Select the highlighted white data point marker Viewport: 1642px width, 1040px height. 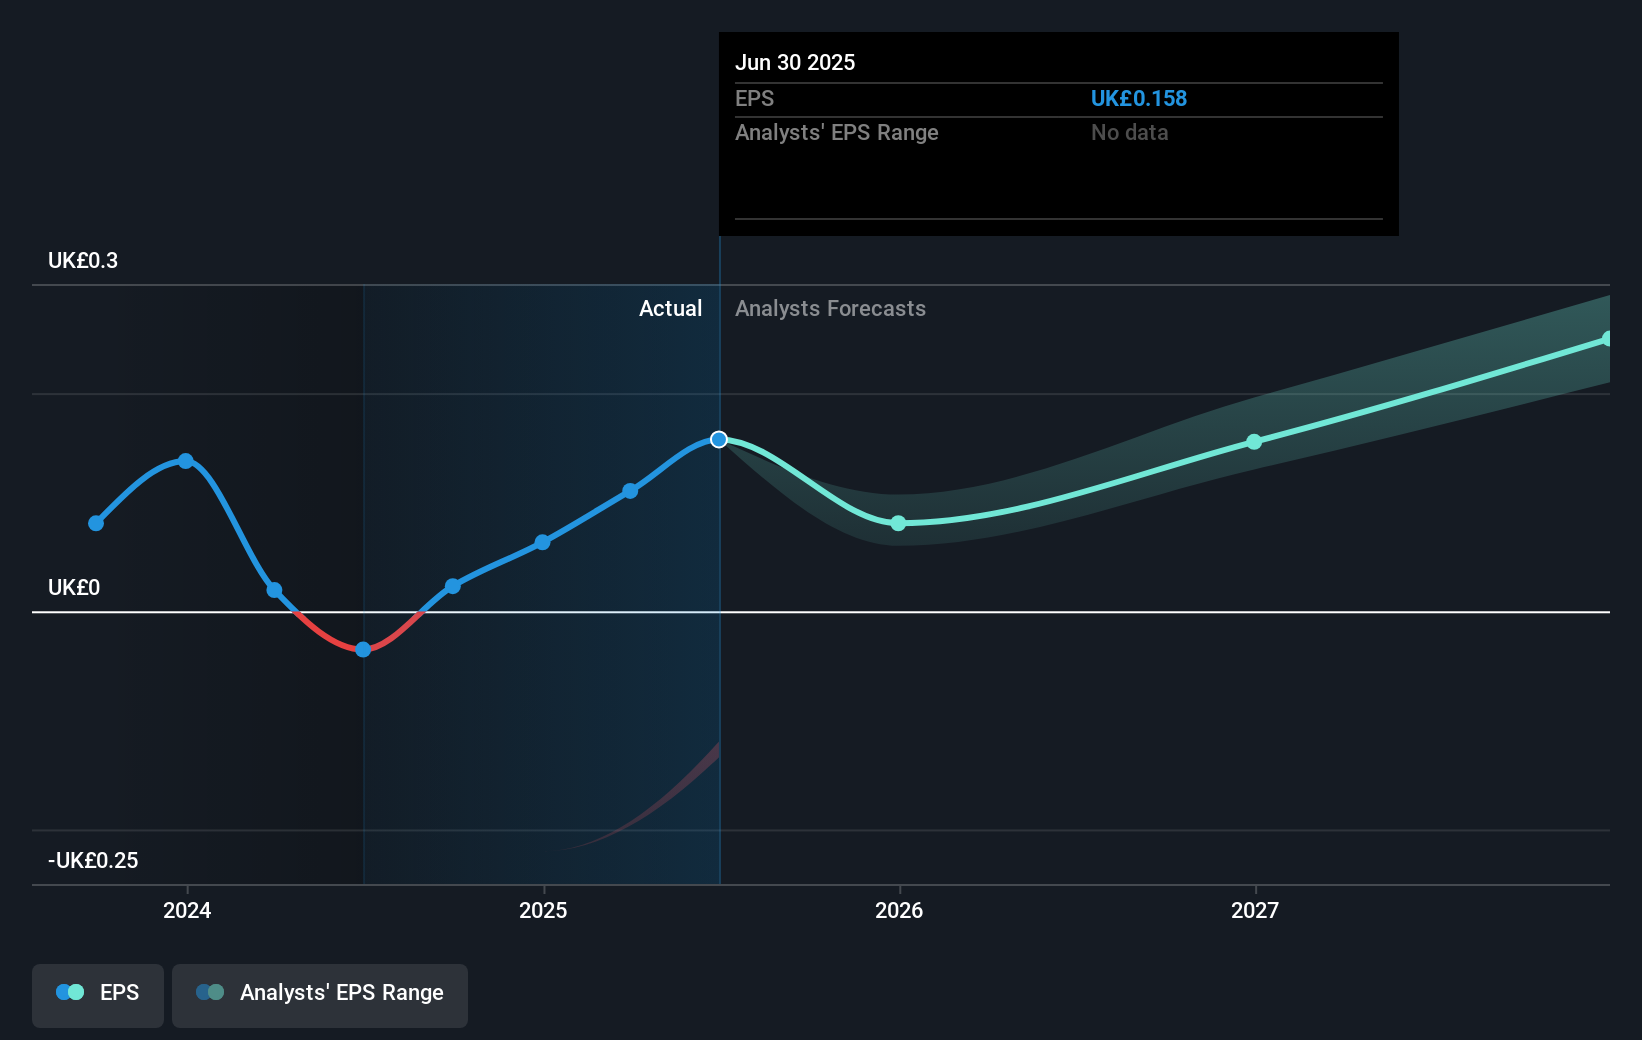tap(718, 439)
